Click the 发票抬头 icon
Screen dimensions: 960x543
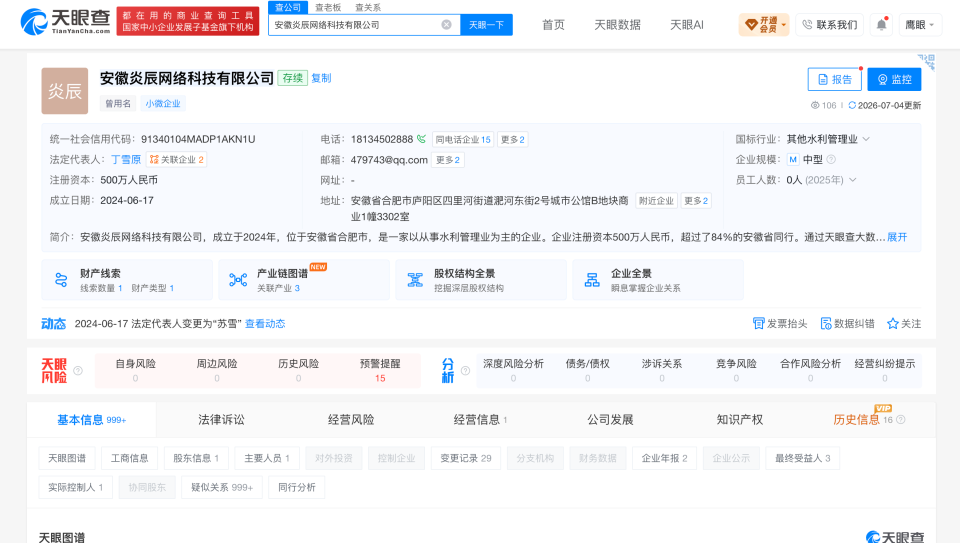[758, 323]
